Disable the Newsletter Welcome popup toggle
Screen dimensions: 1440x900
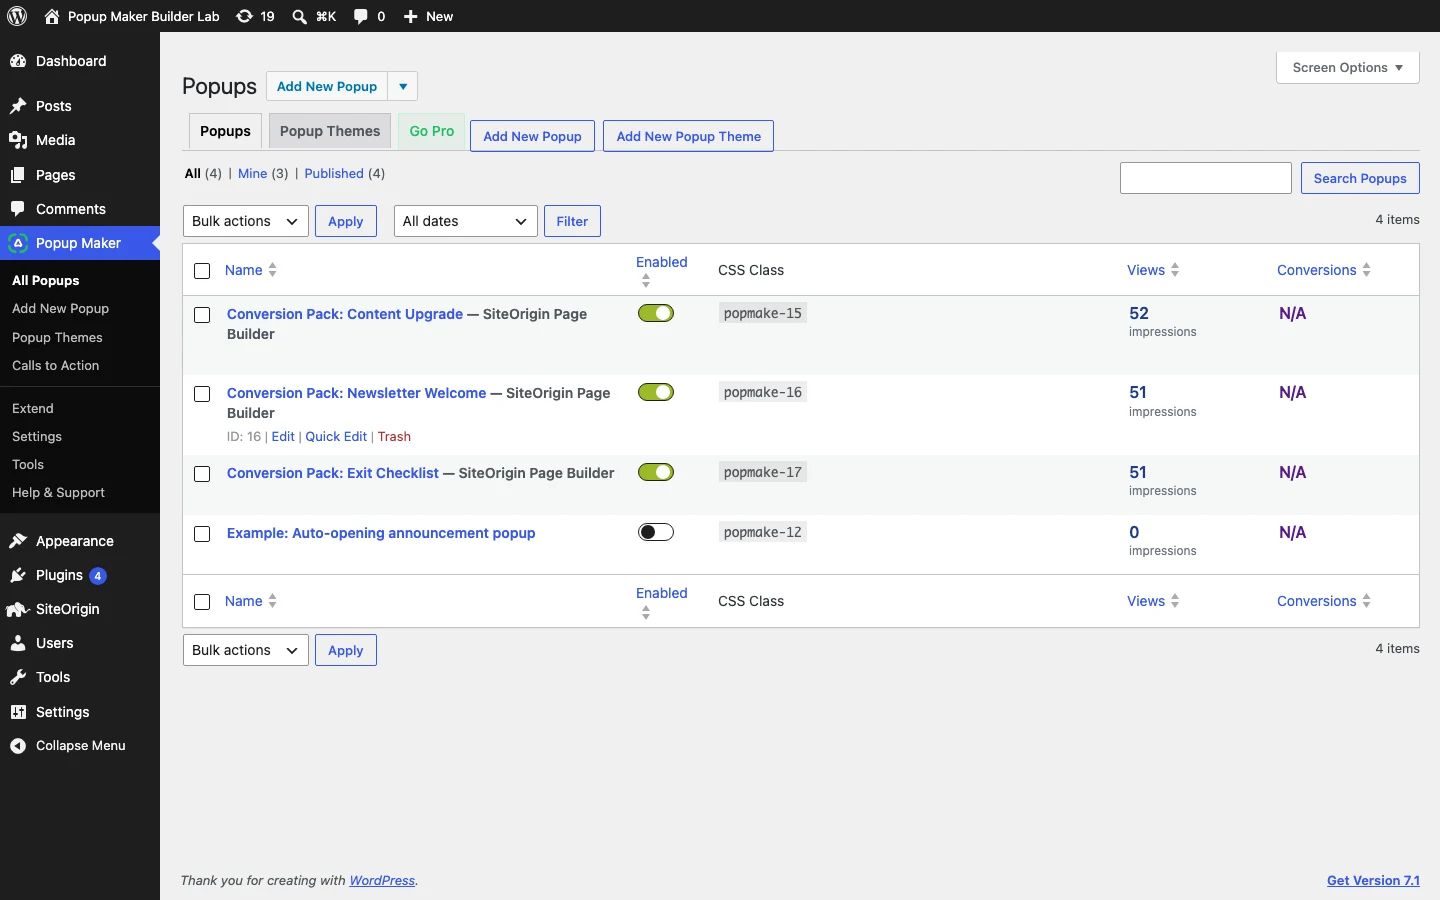coord(656,392)
